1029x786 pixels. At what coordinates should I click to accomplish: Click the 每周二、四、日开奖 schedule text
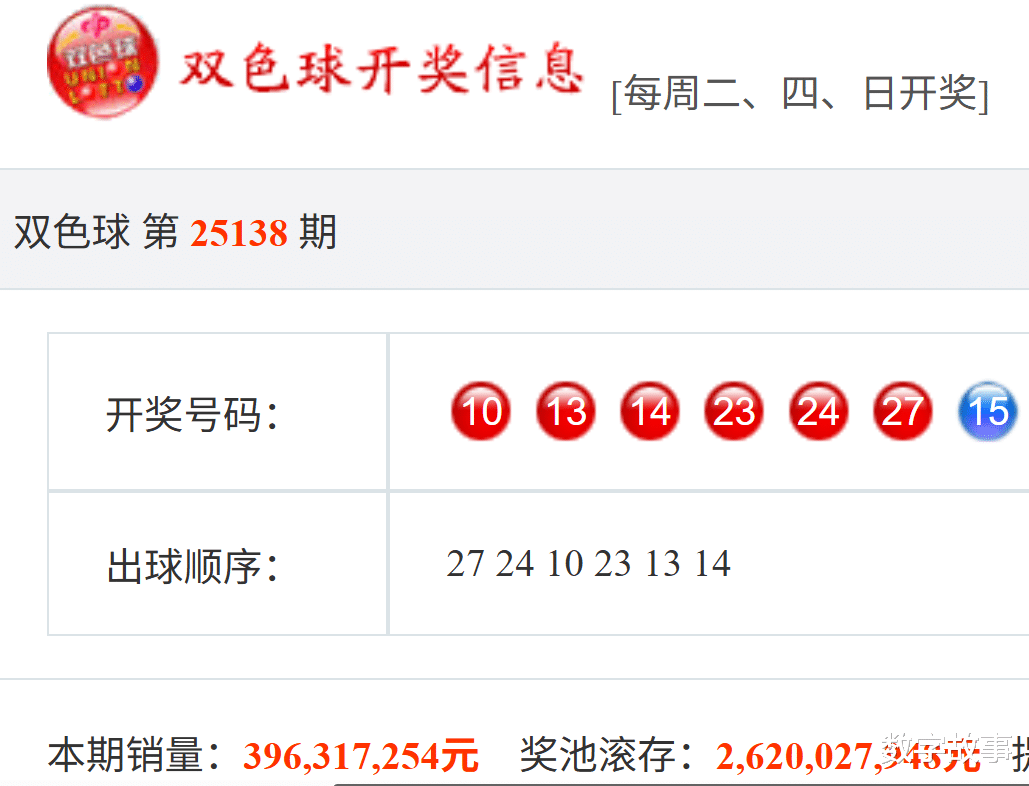point(799,94)
